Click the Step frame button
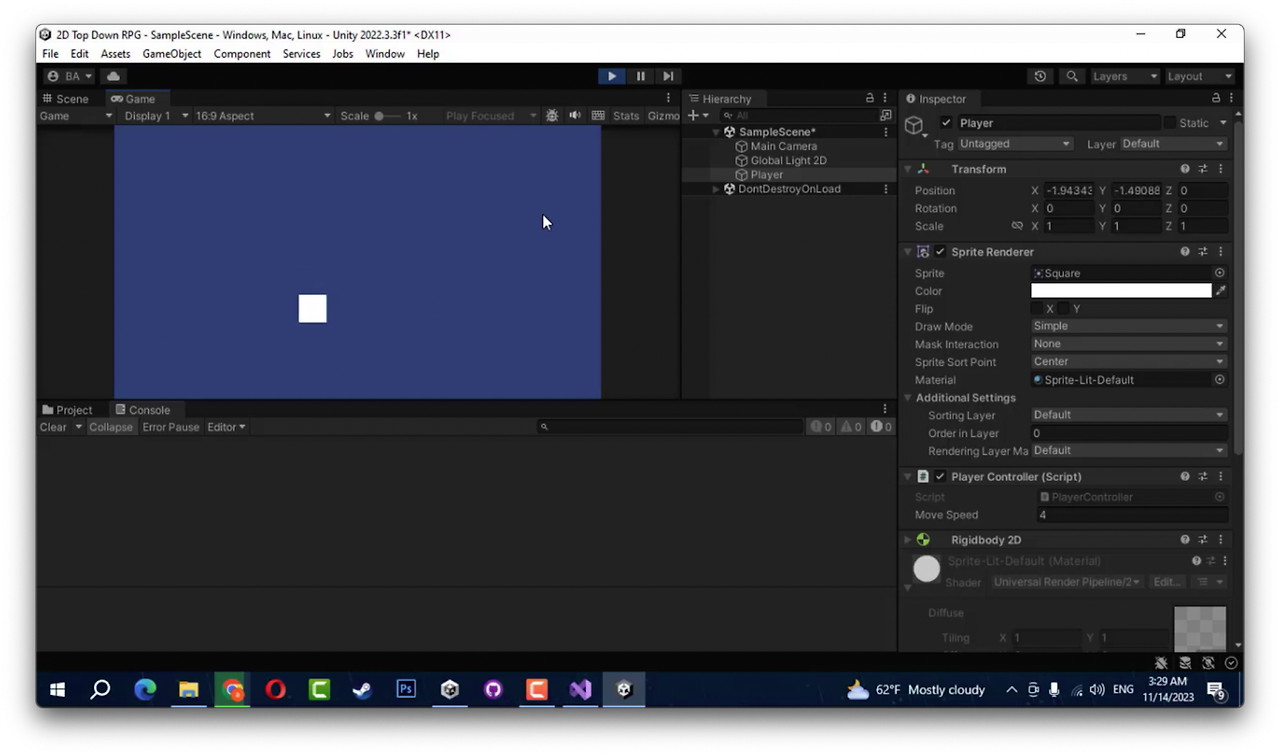 pos(669,76)
